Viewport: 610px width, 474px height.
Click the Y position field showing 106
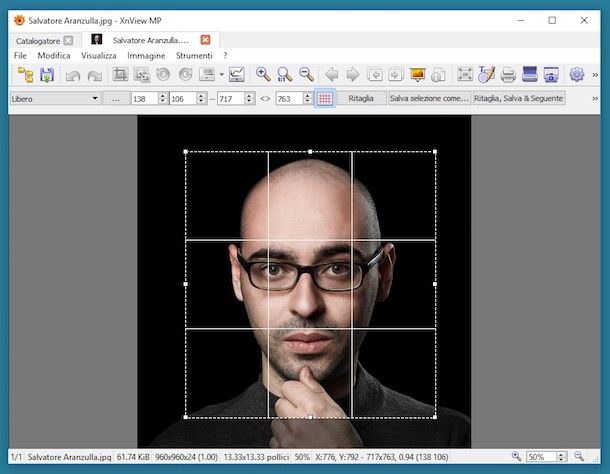182,98
